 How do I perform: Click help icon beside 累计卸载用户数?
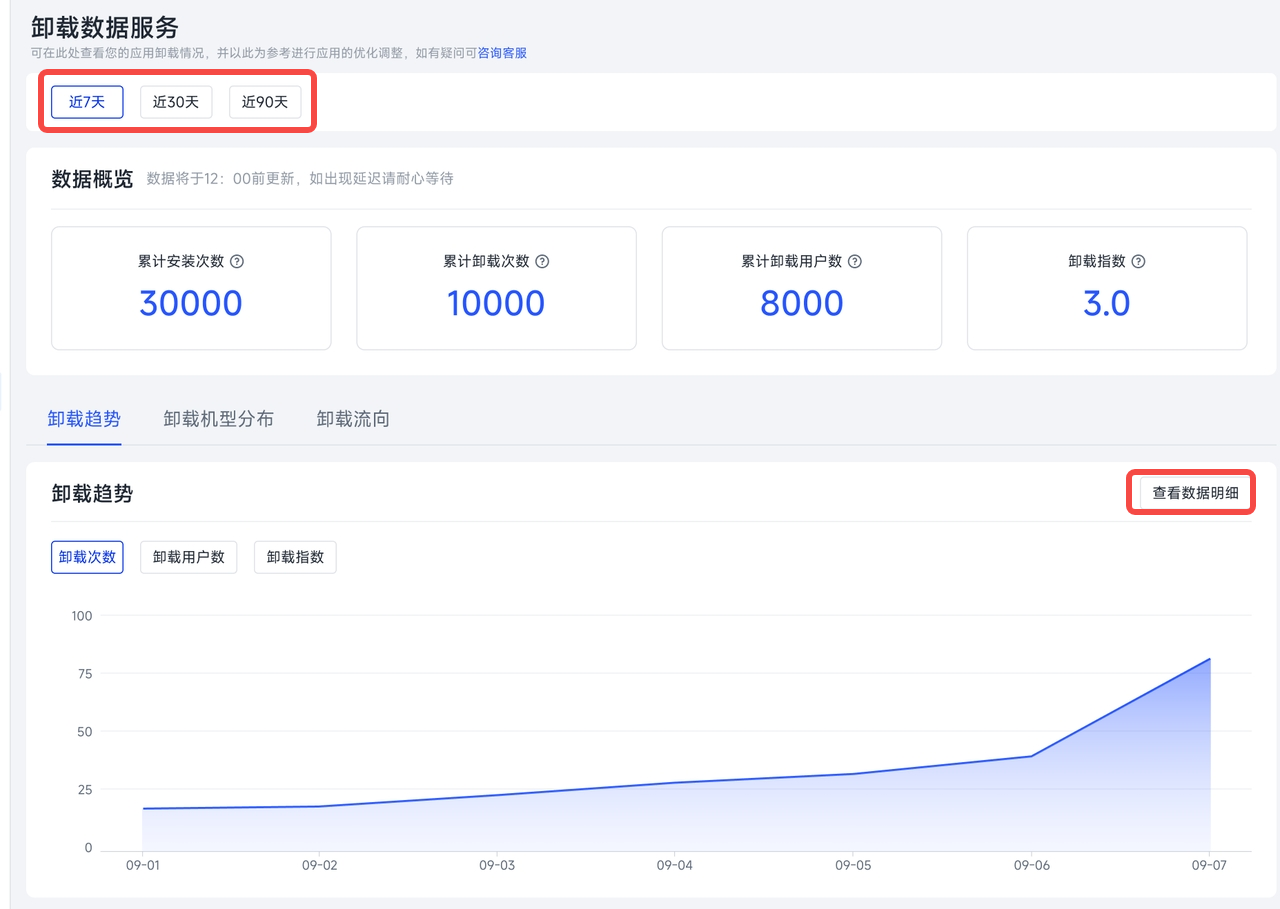pyautogui.click(x=855, y=261)
